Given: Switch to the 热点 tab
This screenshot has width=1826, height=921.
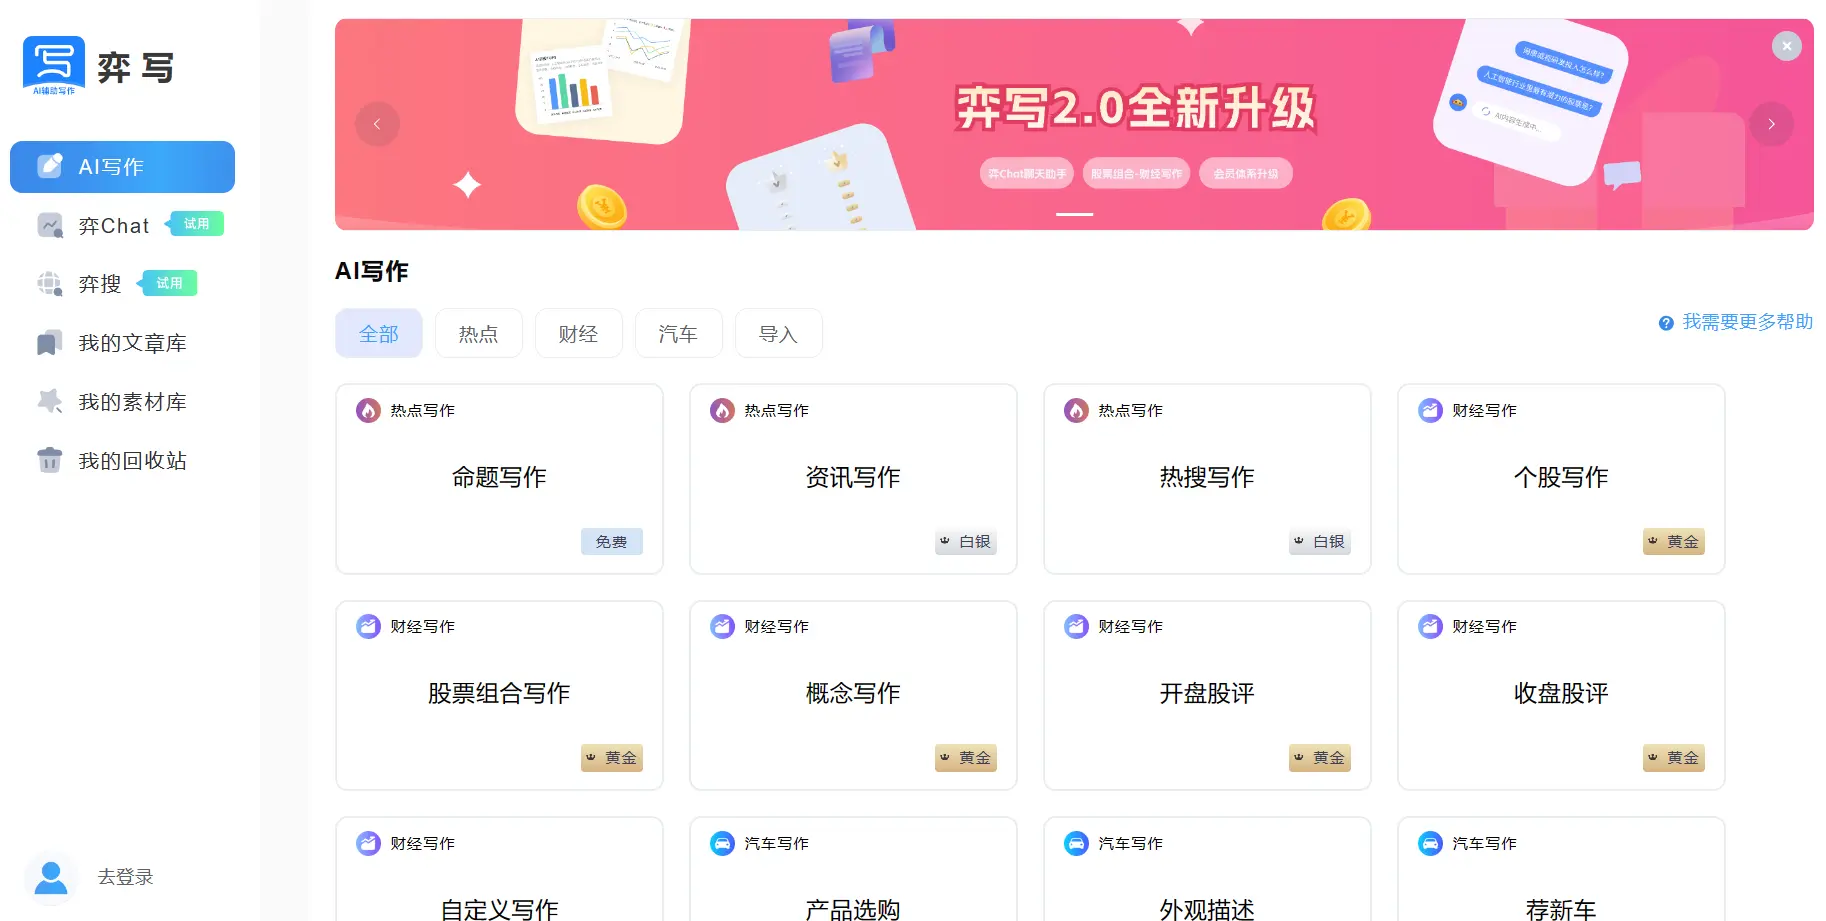Looking at the screenshot, I should coord(479,334).
